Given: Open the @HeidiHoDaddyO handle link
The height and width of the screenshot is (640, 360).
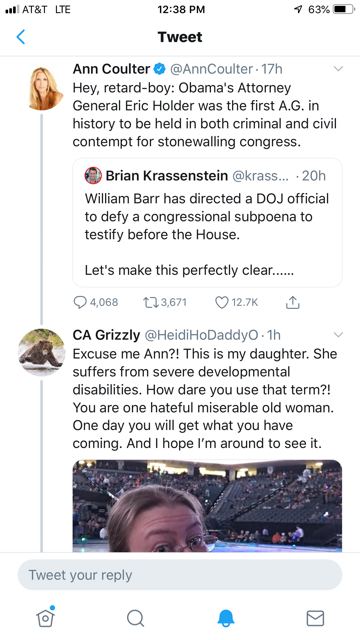Looking at the screenshot, I should (202, 335).
